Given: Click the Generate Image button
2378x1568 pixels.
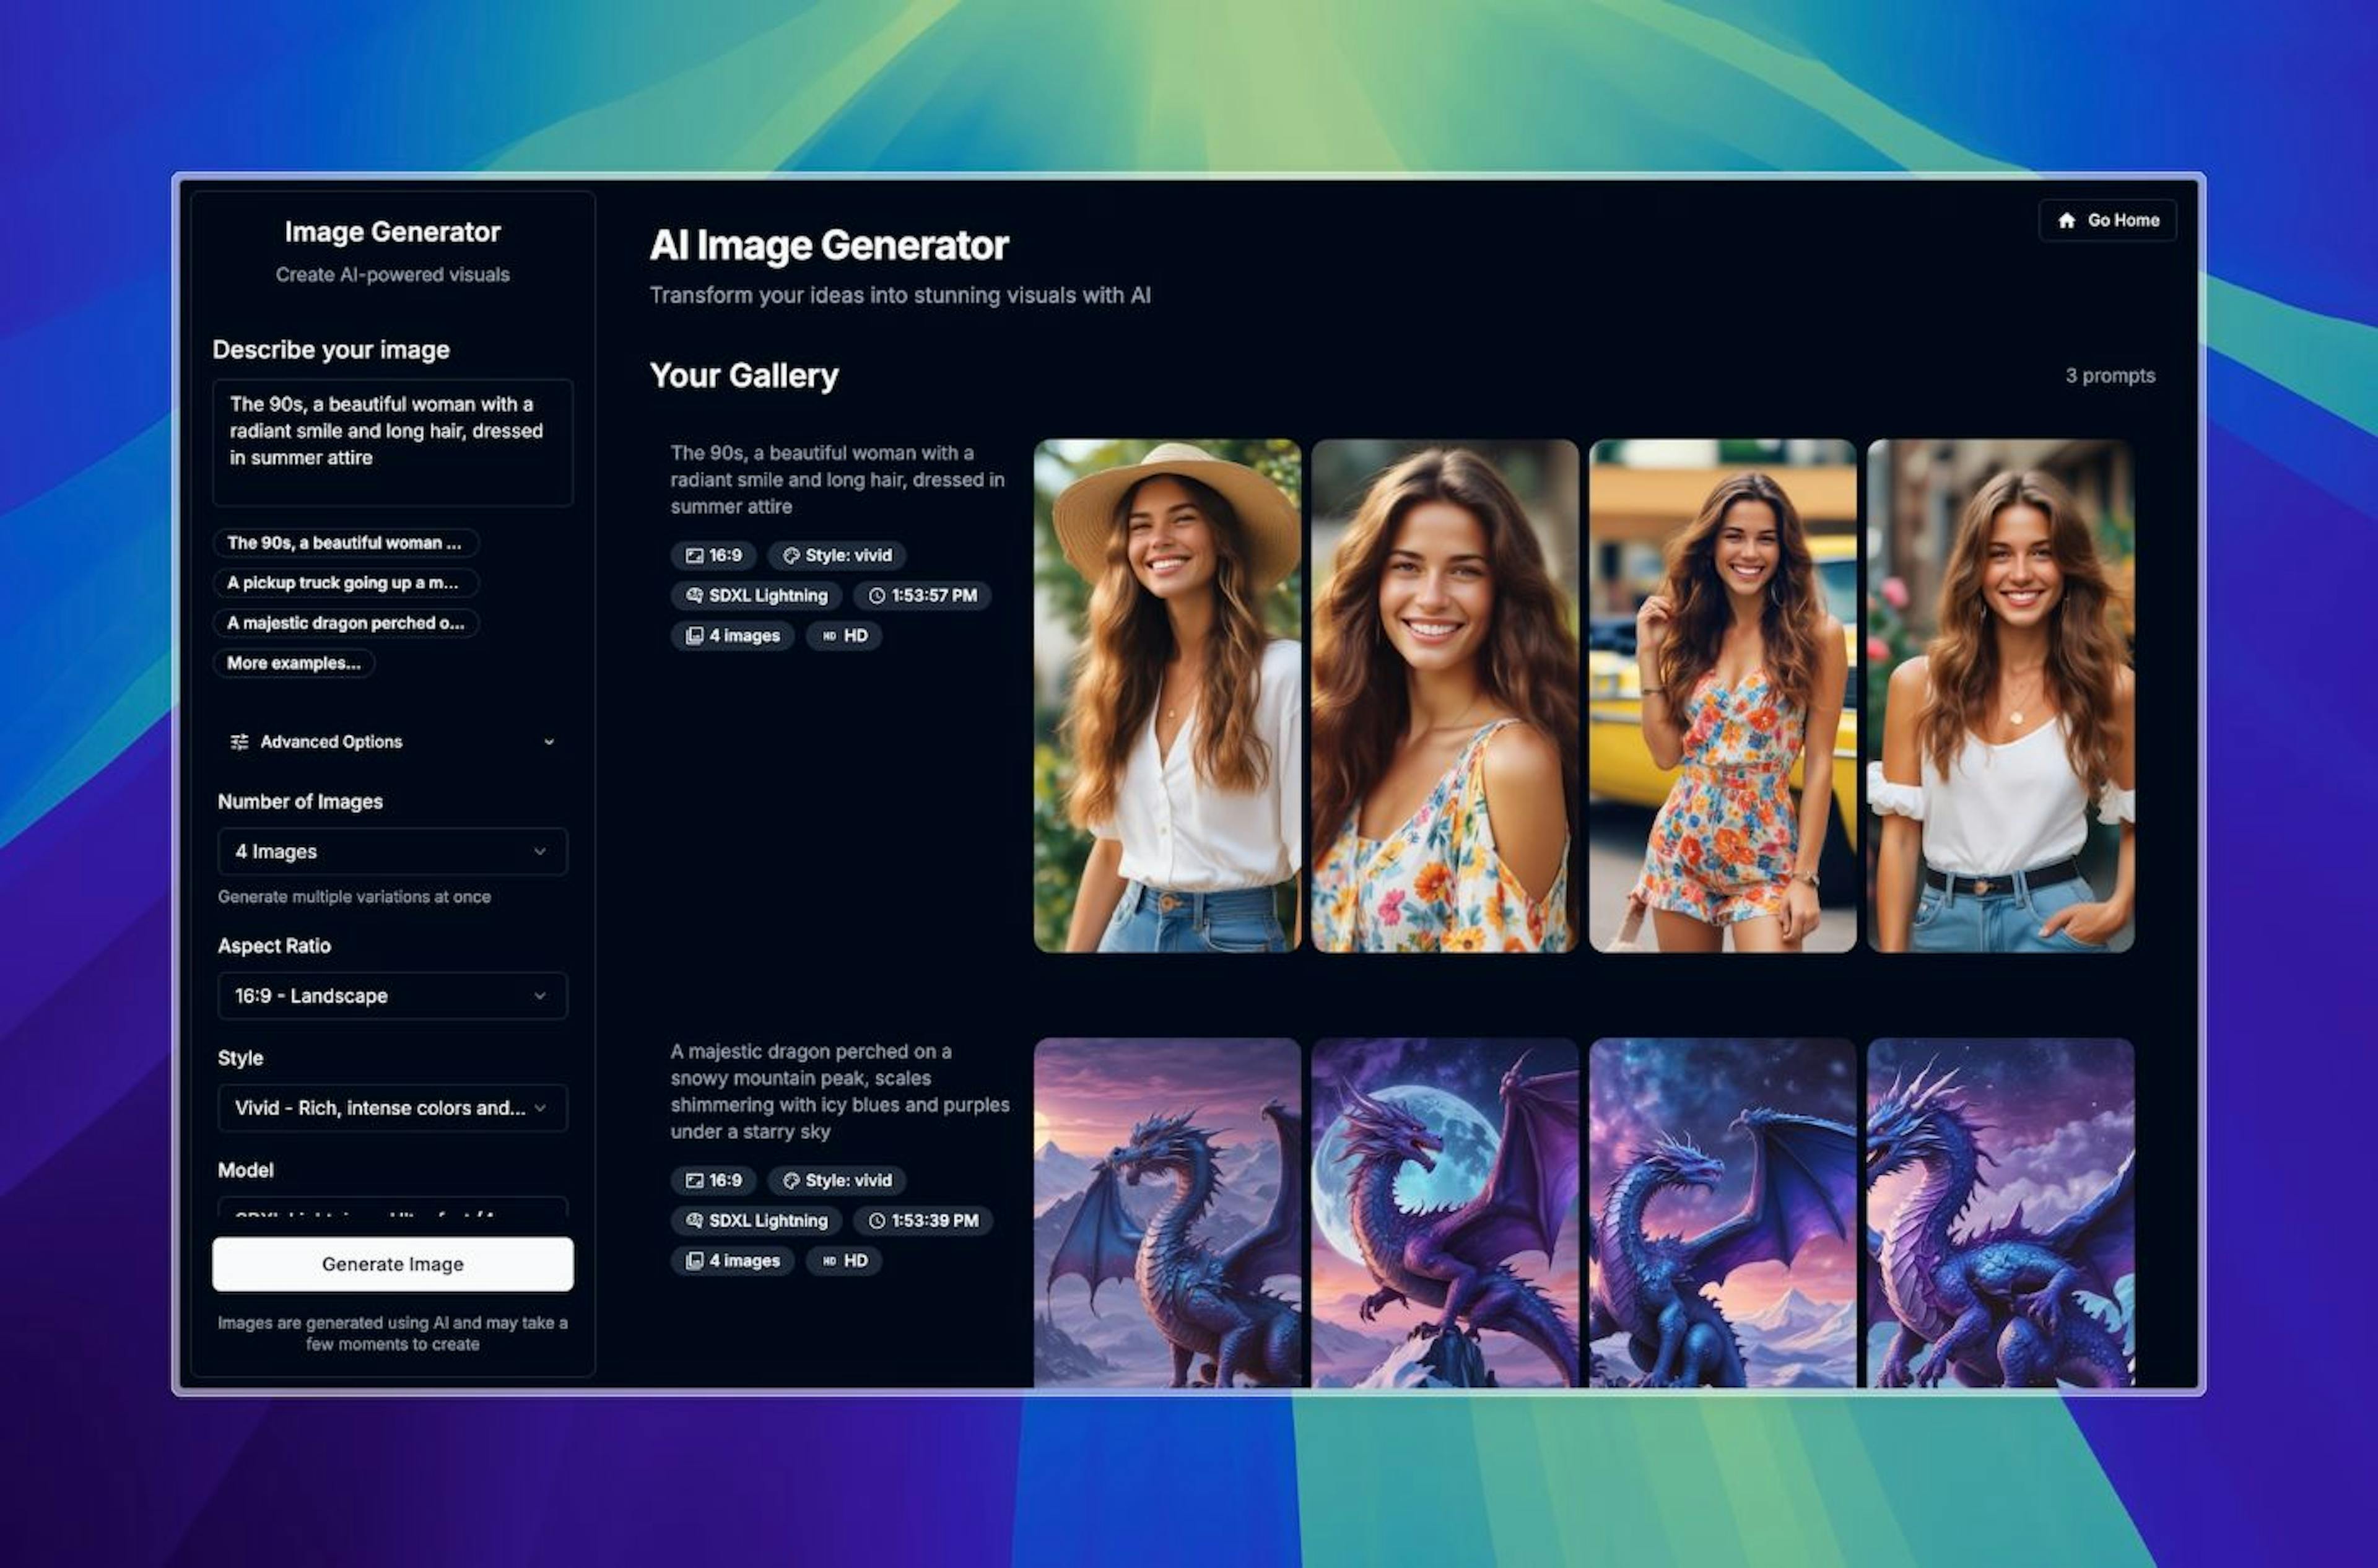Looking at the screenshot, I should click(x=392, y=1263).
